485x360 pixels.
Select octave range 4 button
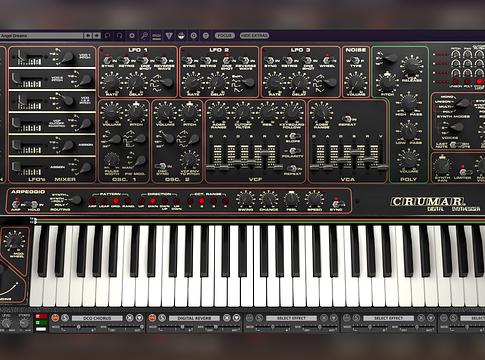[226, 201]
